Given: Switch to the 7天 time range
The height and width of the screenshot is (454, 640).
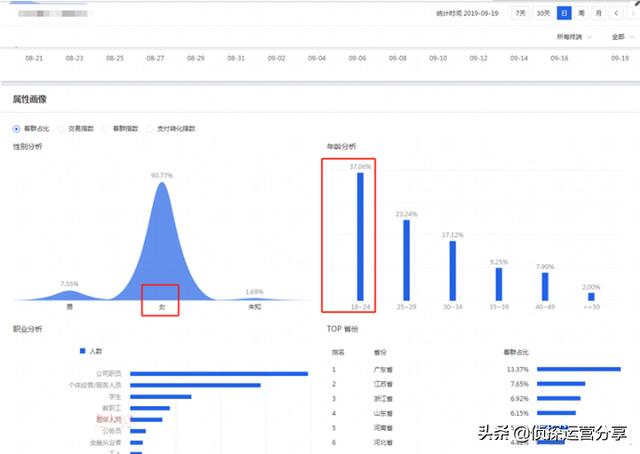Looking at the screenshot, I should click(520, 13).
